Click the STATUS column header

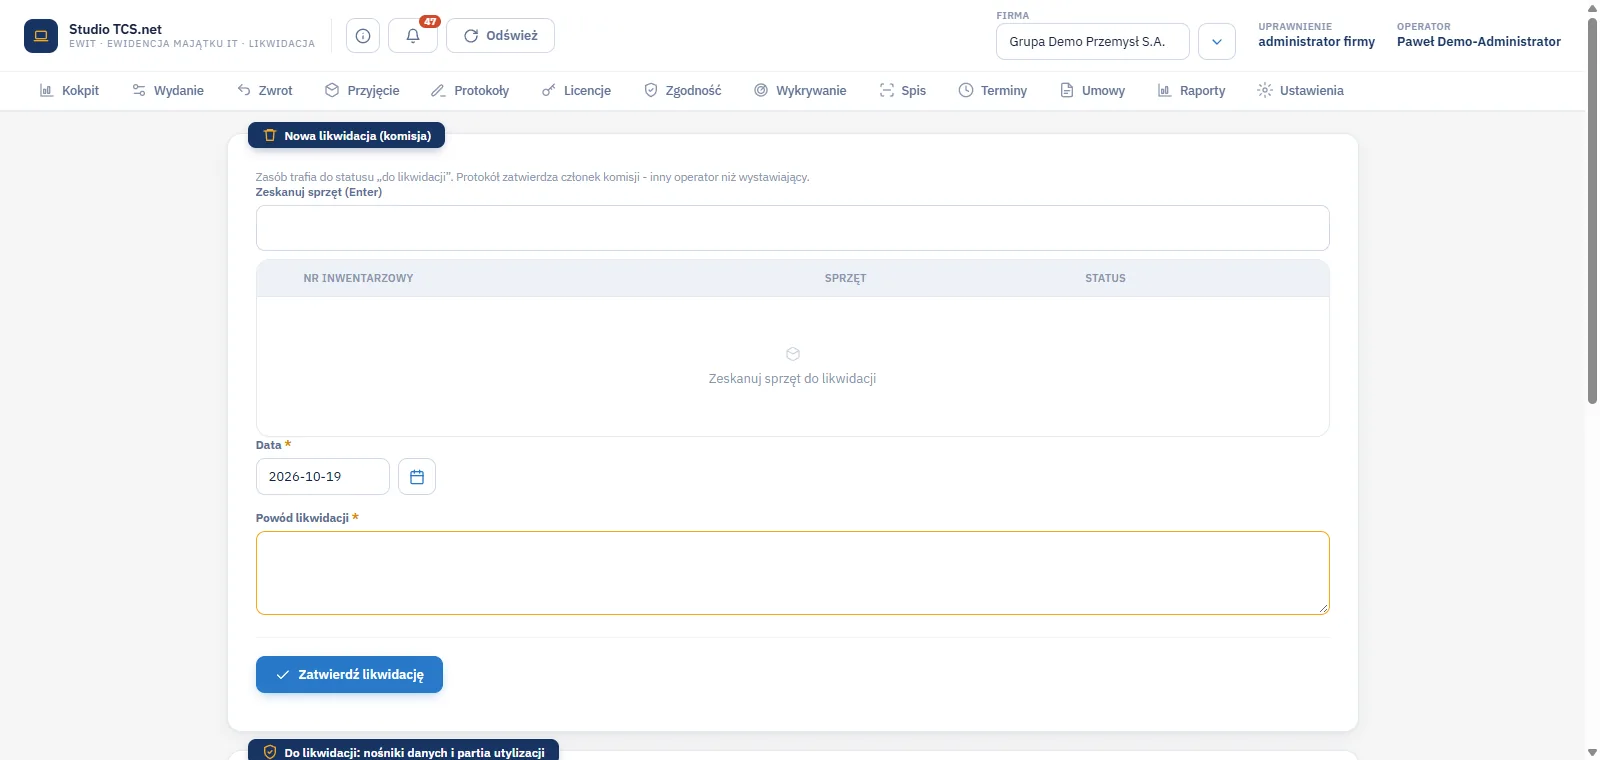tap(1106, 279)
